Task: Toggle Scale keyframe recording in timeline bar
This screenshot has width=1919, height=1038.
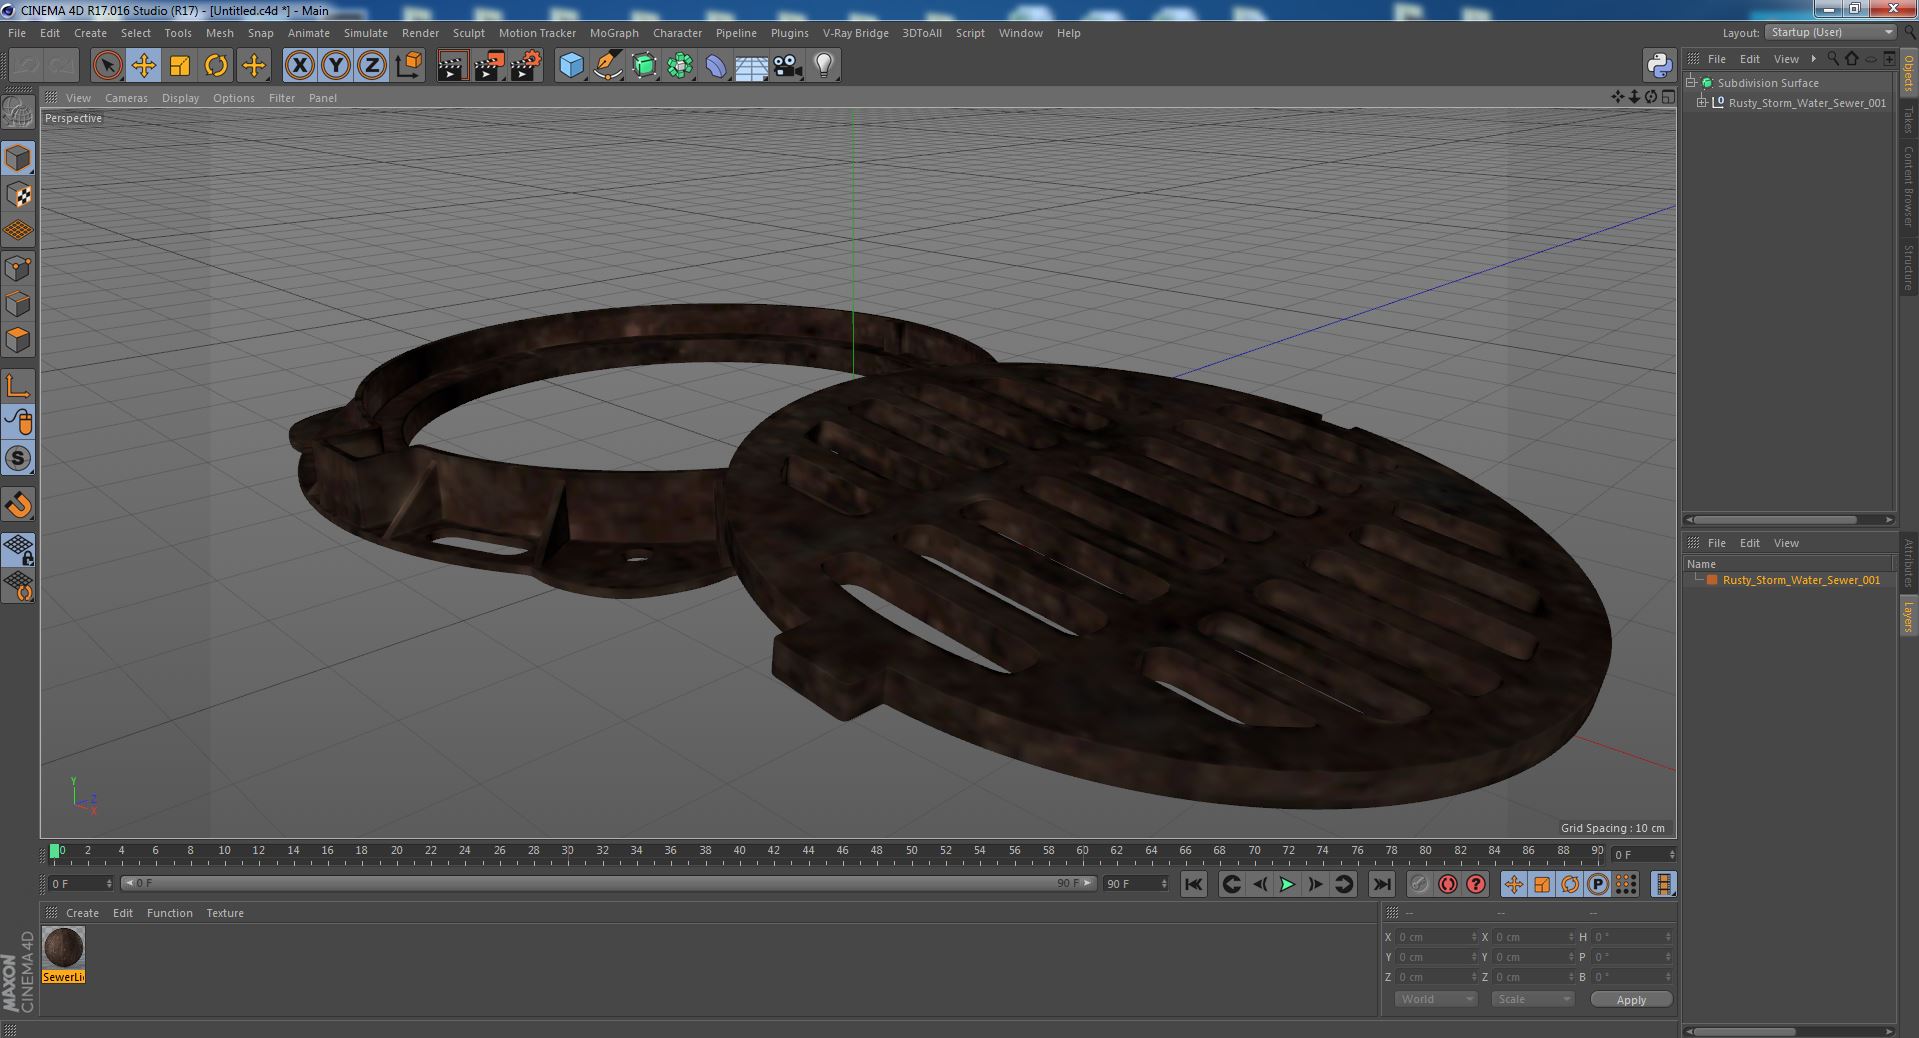Action: [1542, 884]
